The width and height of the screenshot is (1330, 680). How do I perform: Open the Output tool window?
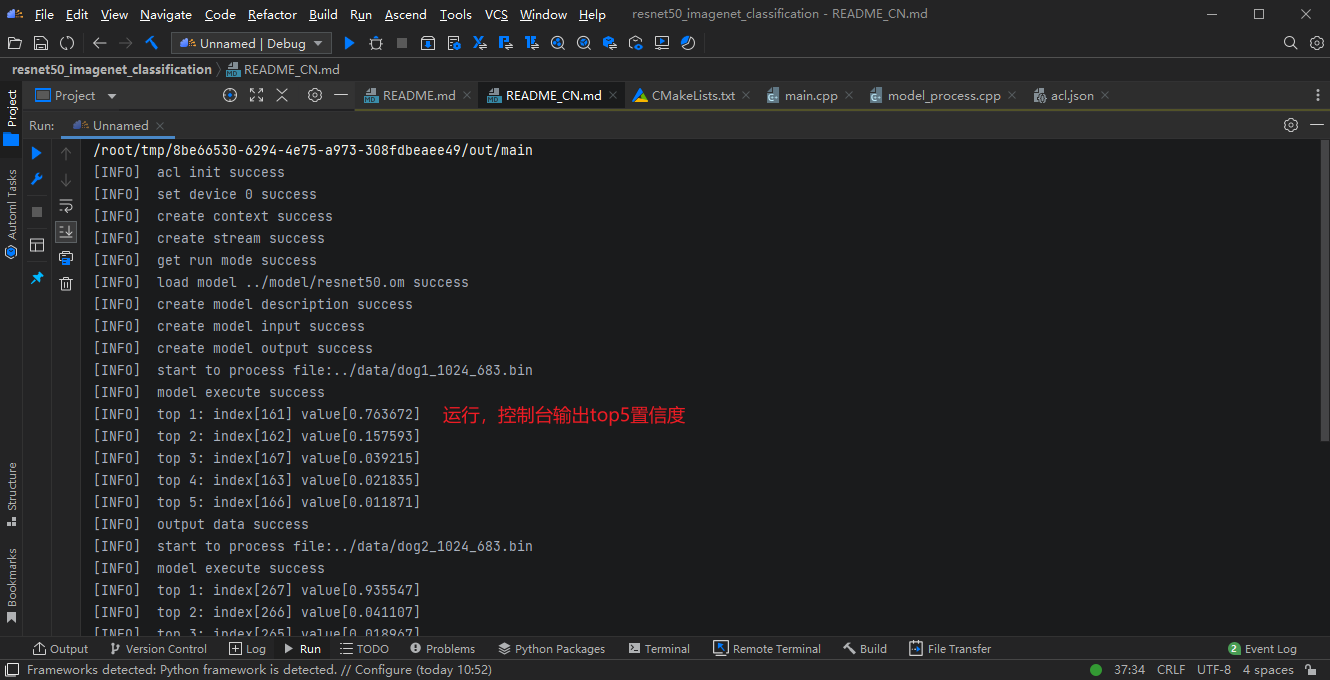click(60, 648)
